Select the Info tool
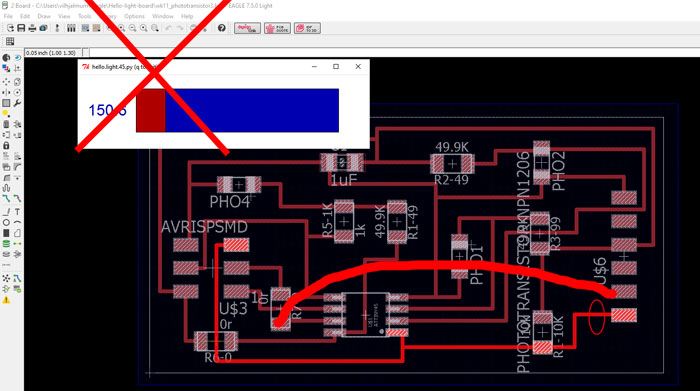700x391 pixels. (x=6, y=58)
